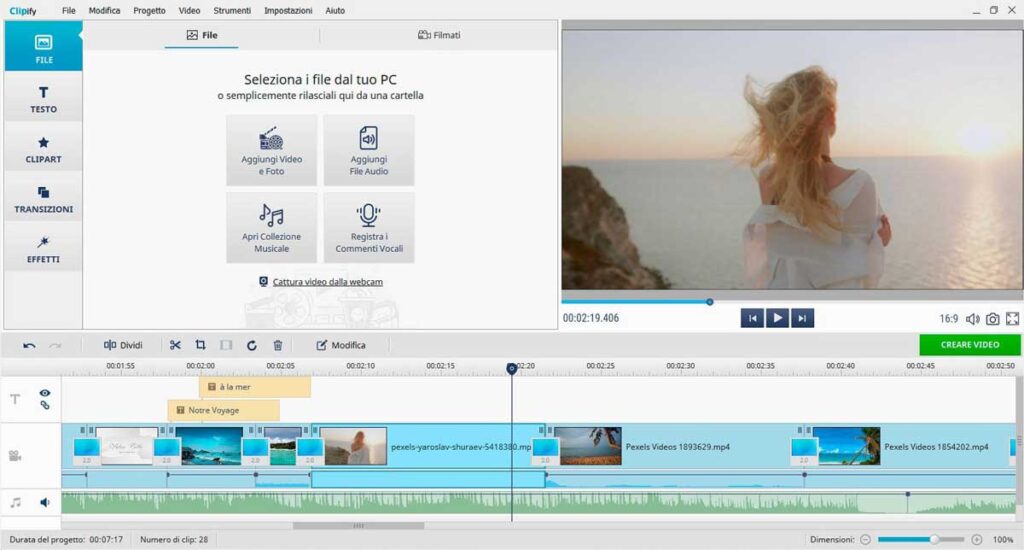The height and width of the screenshot is (550, 1024).
Task: Click the 100% zoom value
Action: tap(1002, 540)
